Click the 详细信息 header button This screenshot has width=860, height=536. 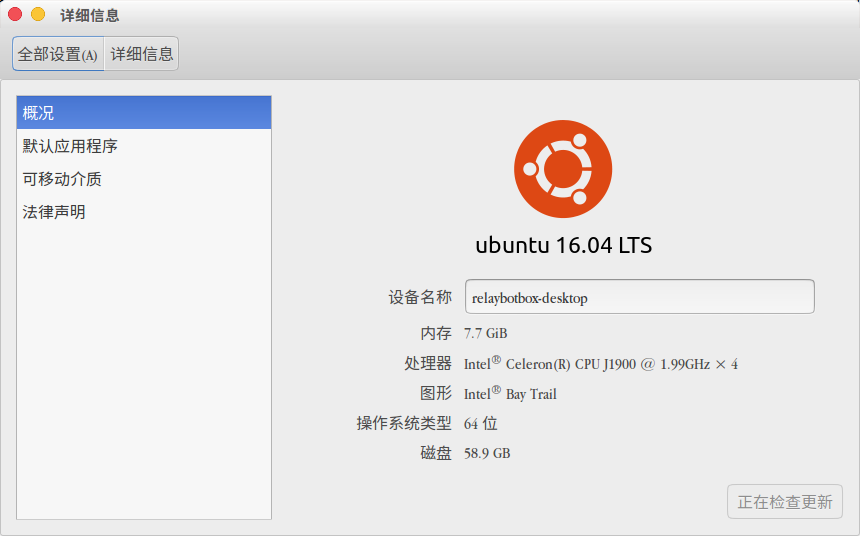pyautogui.click(x=142, y=54)
